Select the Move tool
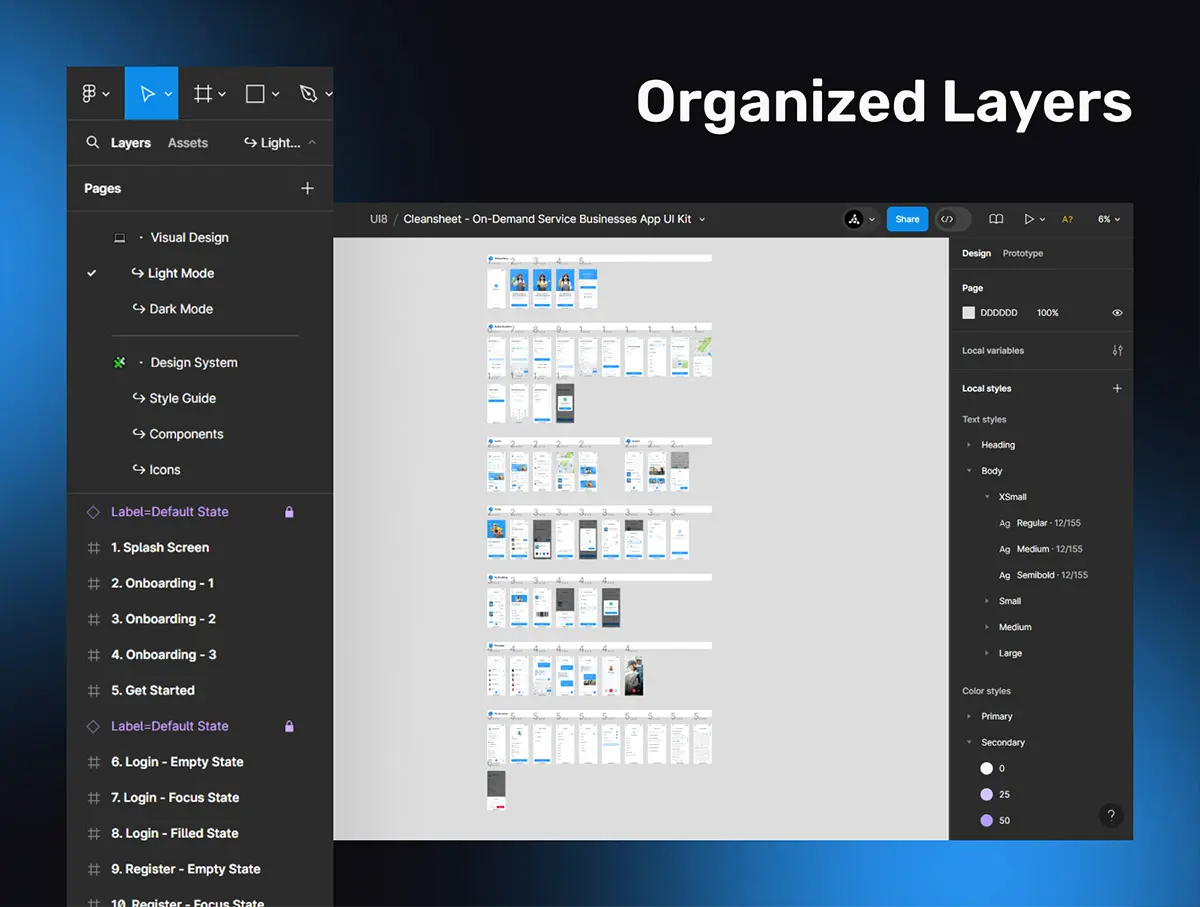The image size is (1200, 907). pos(148,94)
